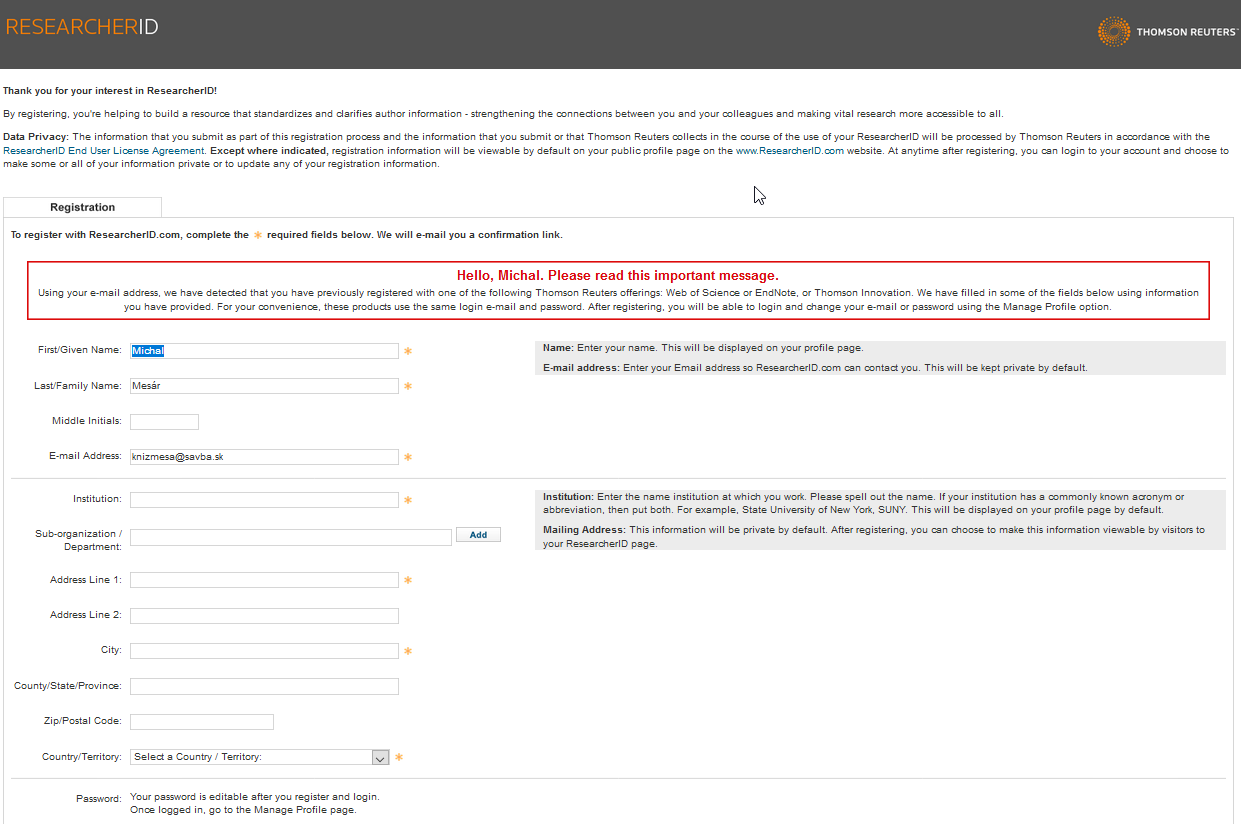The image size is (1241, 824).
Task: Click the bold "Data Privacy:" text
Action: click(36, 137)
